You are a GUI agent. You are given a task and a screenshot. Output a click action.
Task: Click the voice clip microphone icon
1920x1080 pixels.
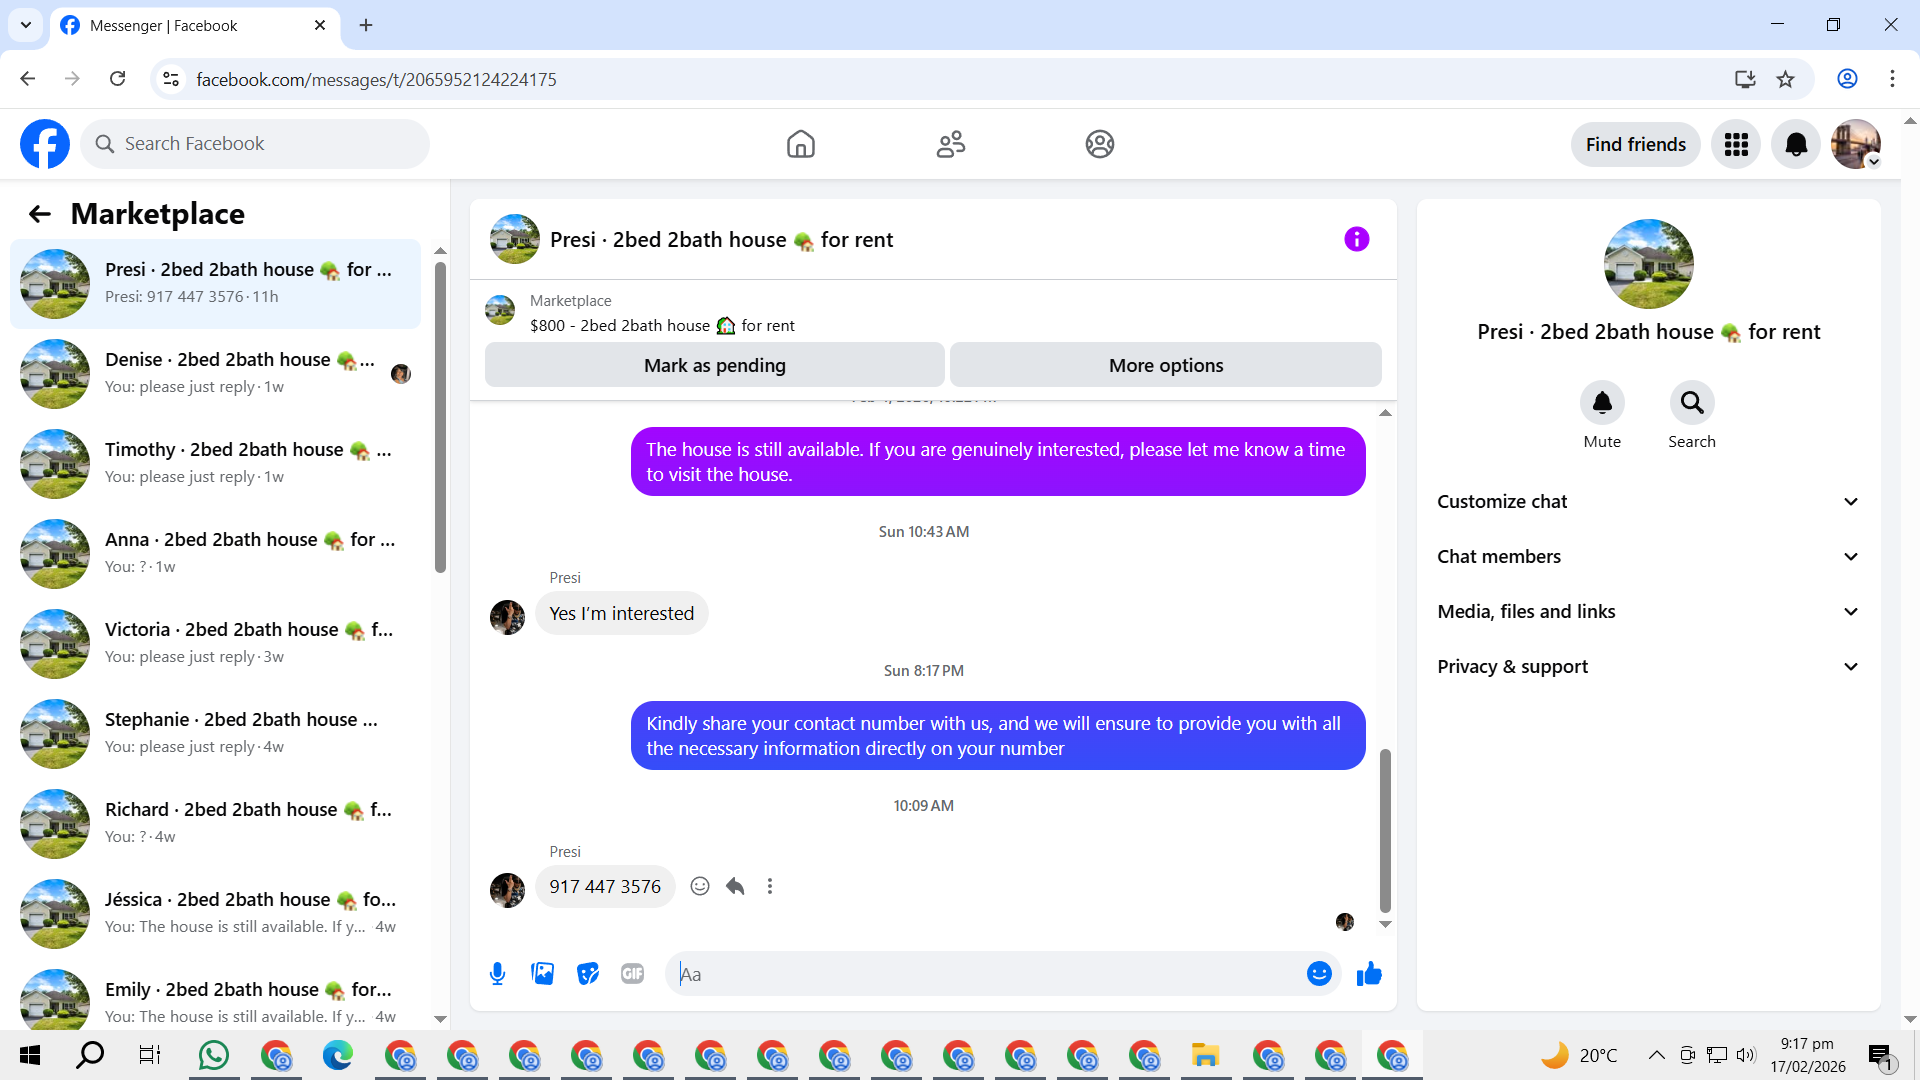point(497,974)
